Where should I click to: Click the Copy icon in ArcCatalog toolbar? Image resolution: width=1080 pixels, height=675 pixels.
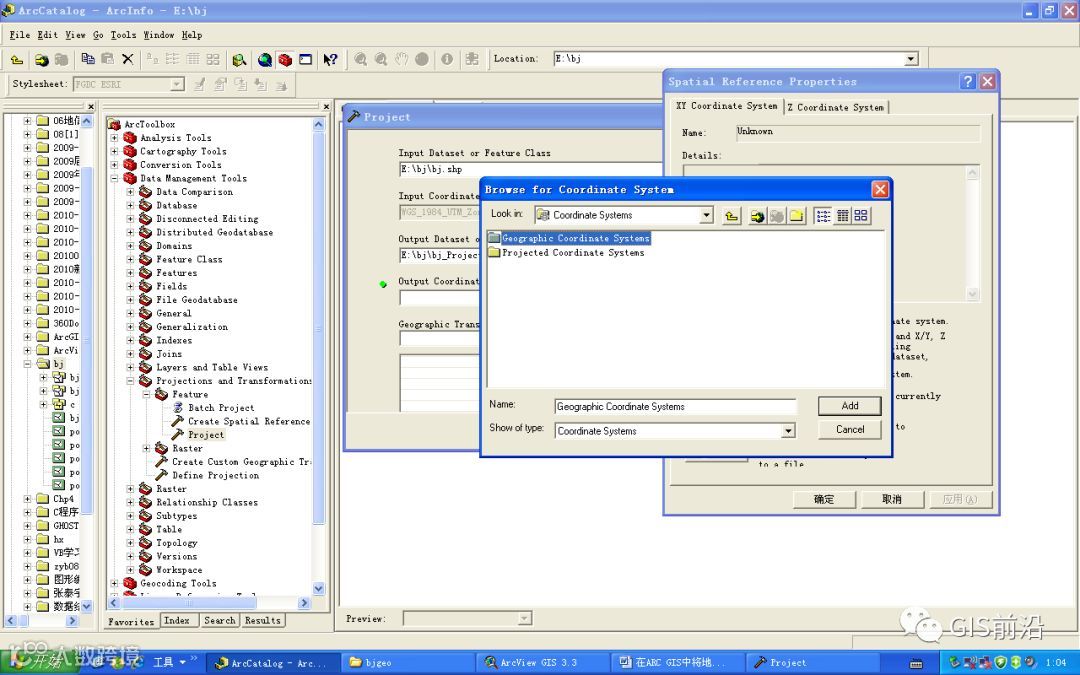87,59
